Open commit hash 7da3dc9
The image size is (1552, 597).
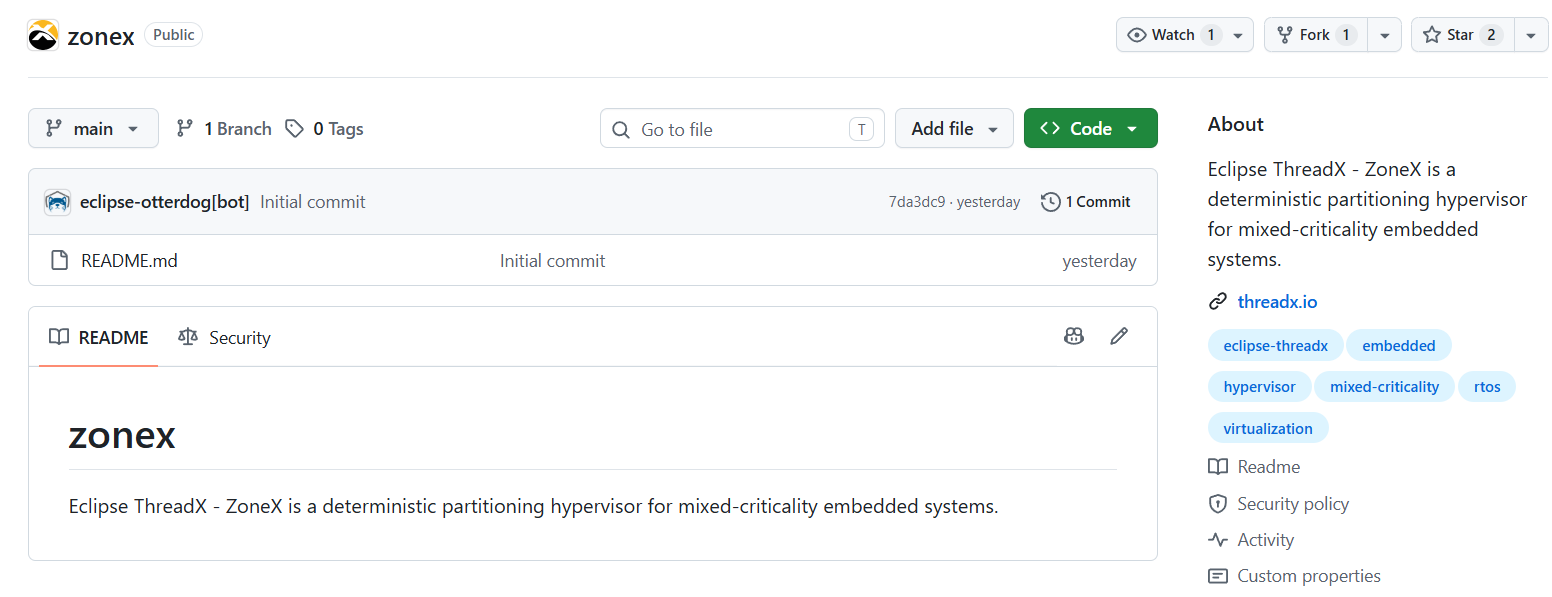917,202
